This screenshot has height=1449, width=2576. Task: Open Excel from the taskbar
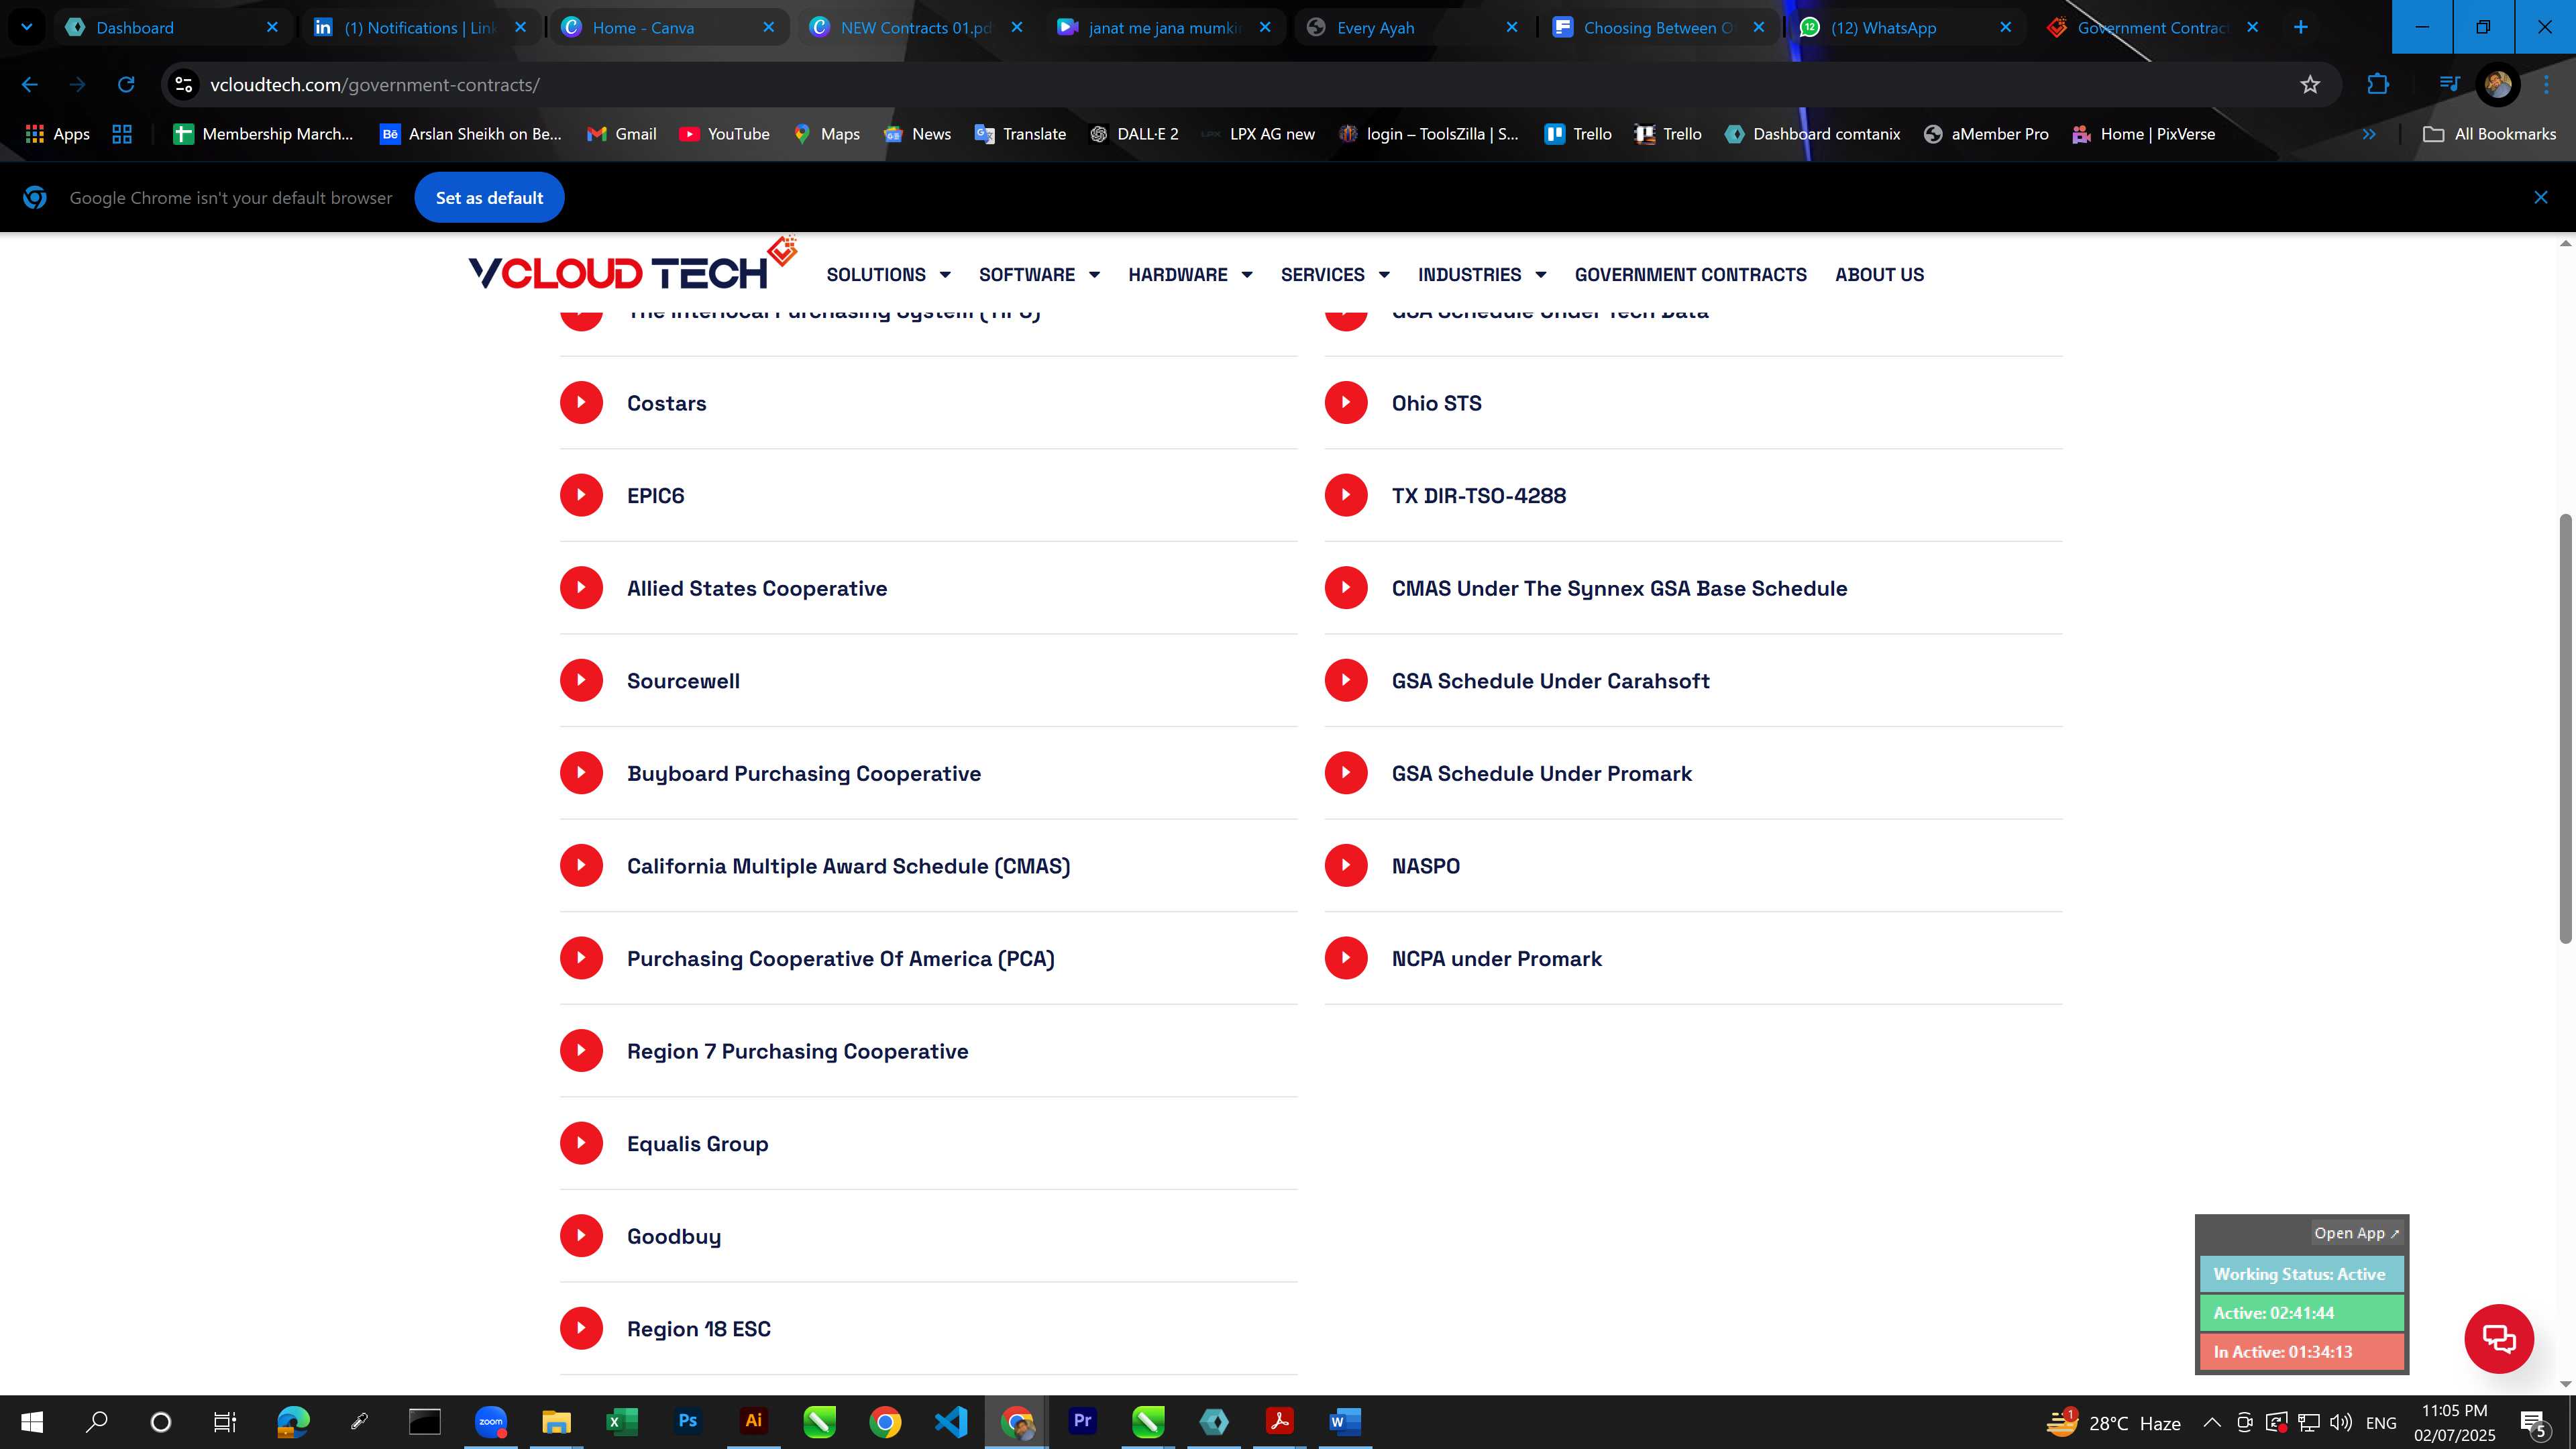[622, 1421]
